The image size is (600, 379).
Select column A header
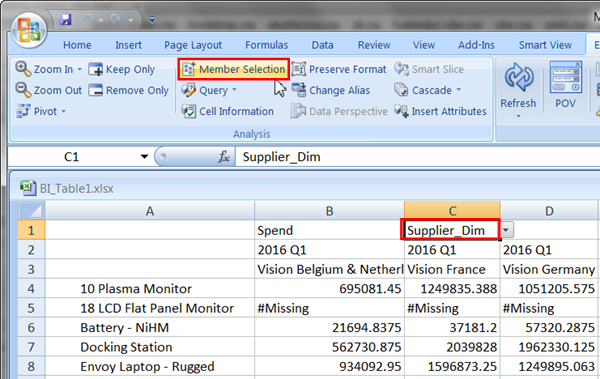(150, 211)
